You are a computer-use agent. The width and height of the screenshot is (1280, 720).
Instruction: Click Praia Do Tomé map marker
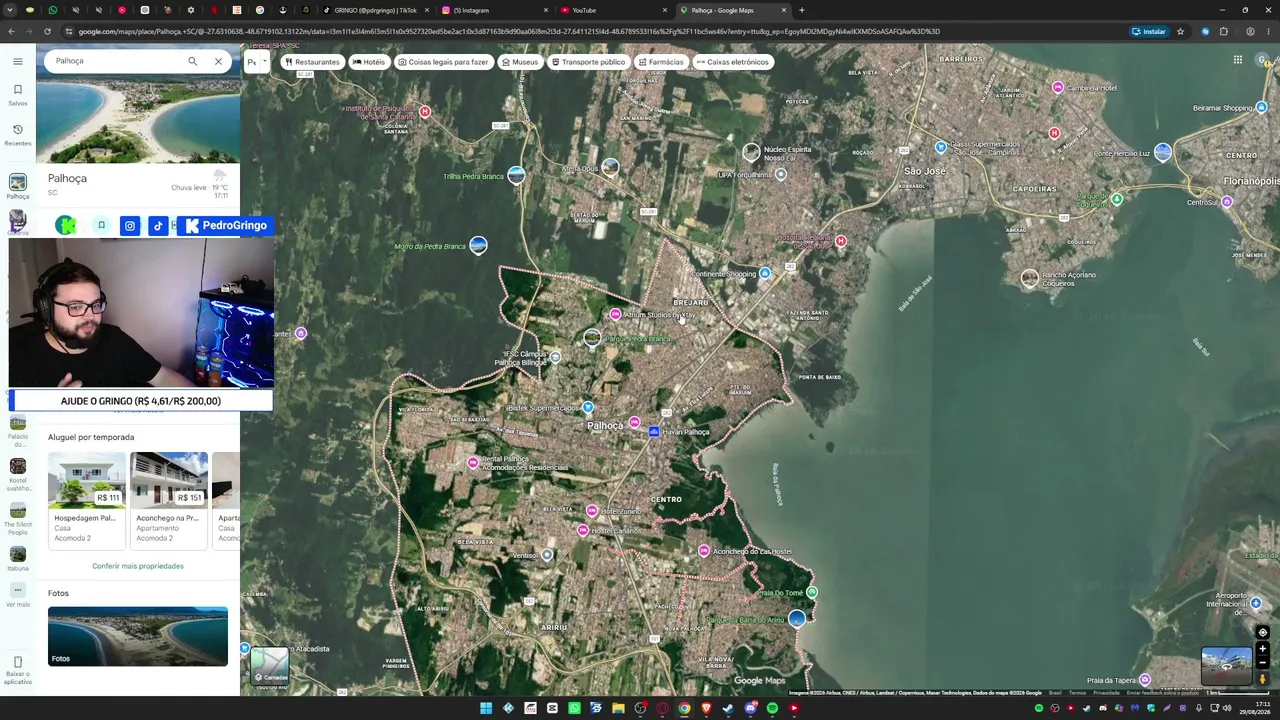click(811, 592)
